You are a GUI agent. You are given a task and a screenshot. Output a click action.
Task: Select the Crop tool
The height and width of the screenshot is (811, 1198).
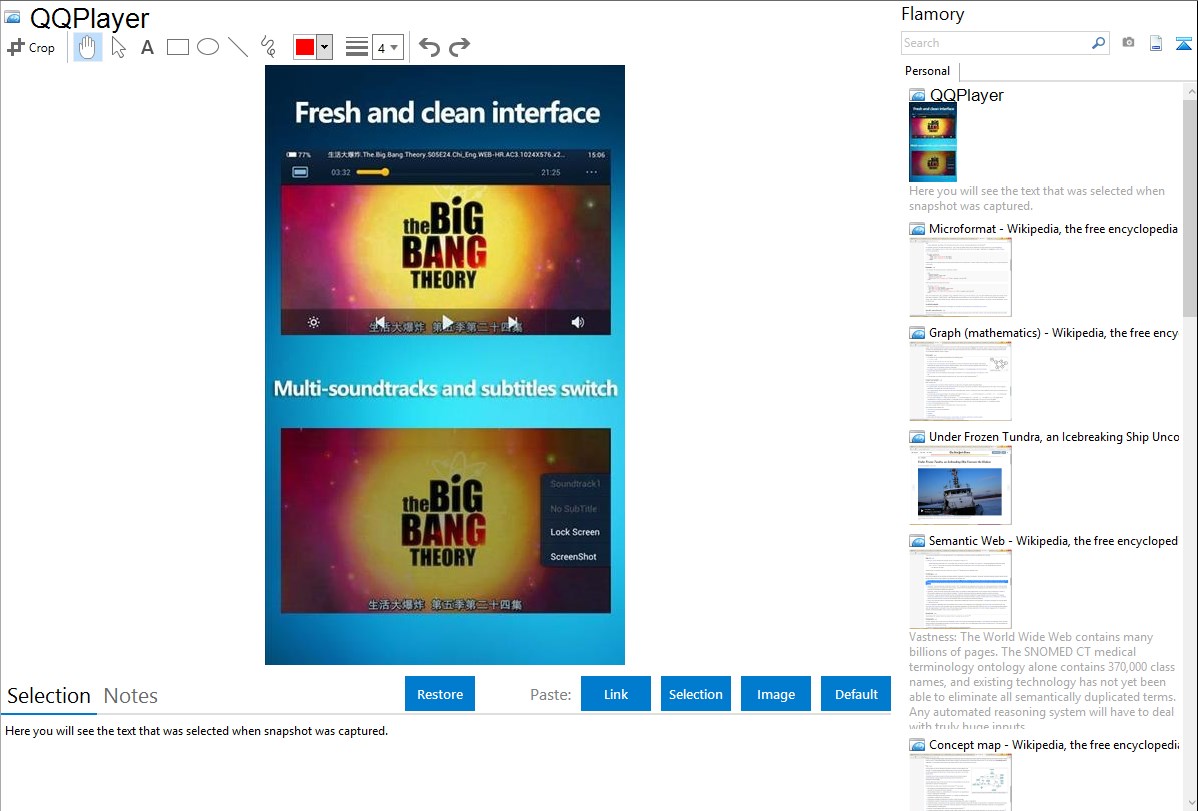[31, 47]
